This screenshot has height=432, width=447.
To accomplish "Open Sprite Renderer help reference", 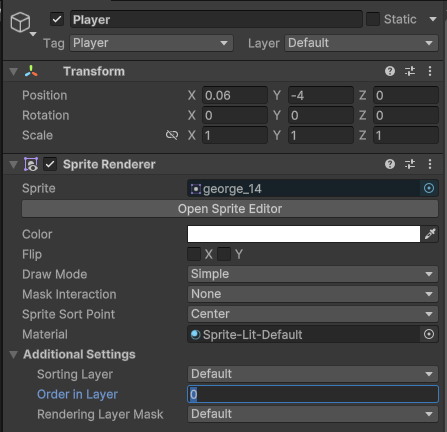I will tap(390, 164).
